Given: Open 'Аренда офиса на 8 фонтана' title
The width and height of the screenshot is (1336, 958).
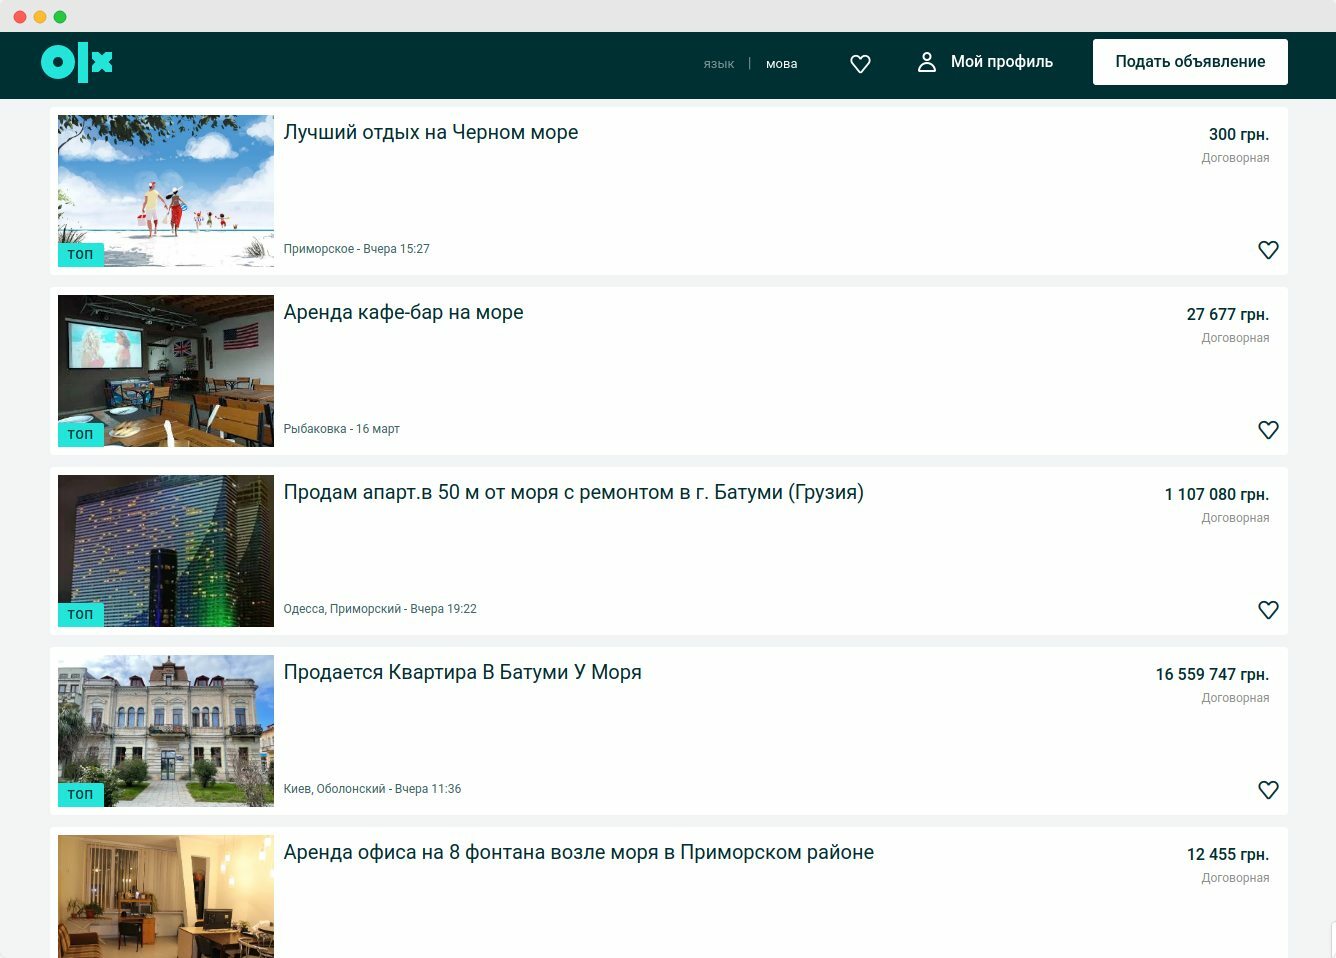Looking at the screenshot, I should pyautogui.click(x=579, y=852).
